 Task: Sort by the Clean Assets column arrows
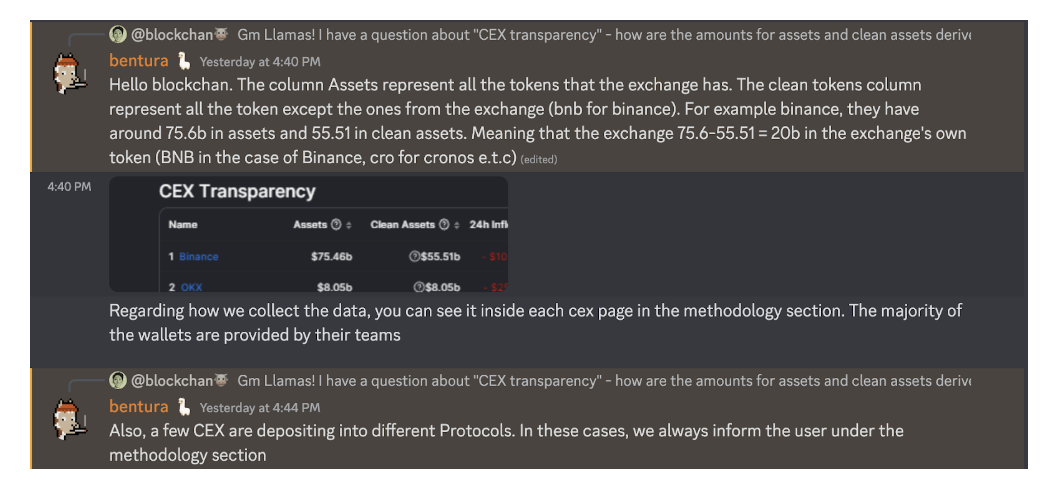click(457, 225)
